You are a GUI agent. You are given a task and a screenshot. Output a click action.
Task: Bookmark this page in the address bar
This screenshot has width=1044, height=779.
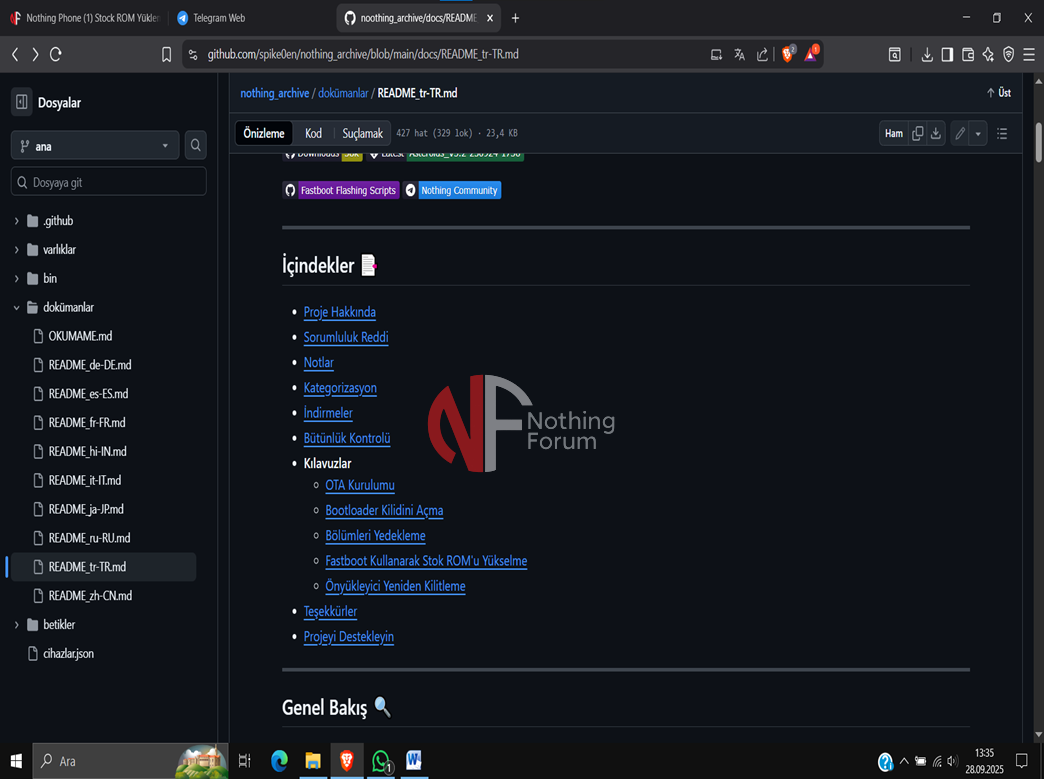[167, 54]
